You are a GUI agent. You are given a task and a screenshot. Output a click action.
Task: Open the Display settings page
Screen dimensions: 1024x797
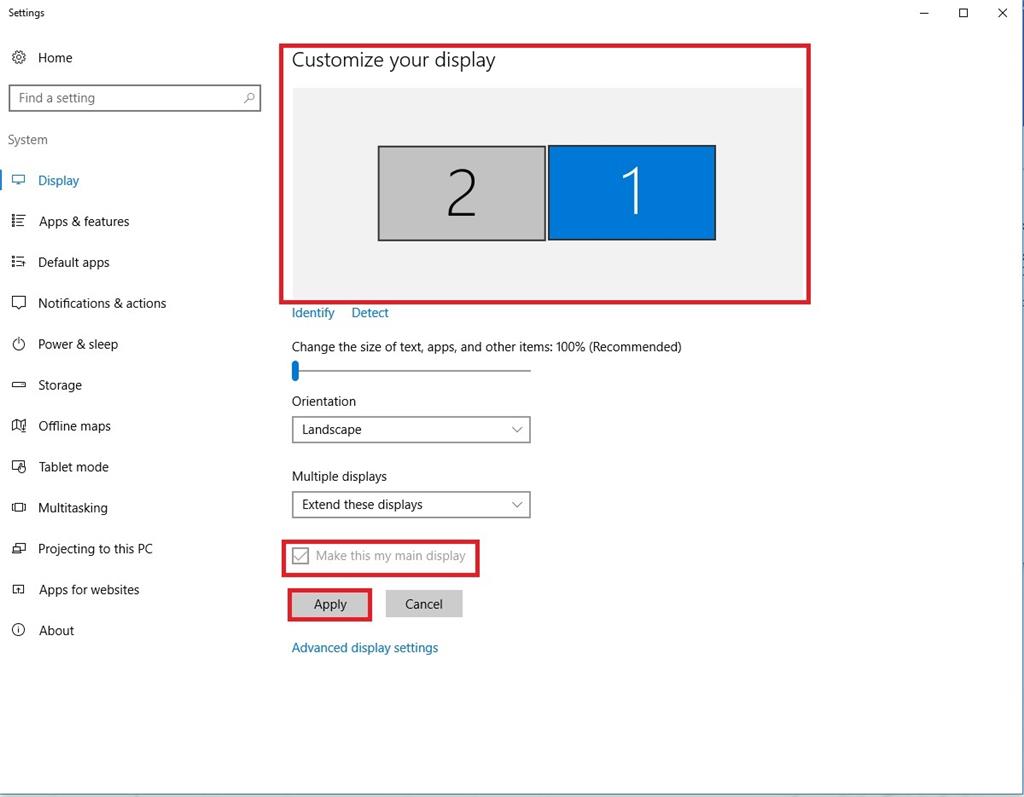[59, 180]
